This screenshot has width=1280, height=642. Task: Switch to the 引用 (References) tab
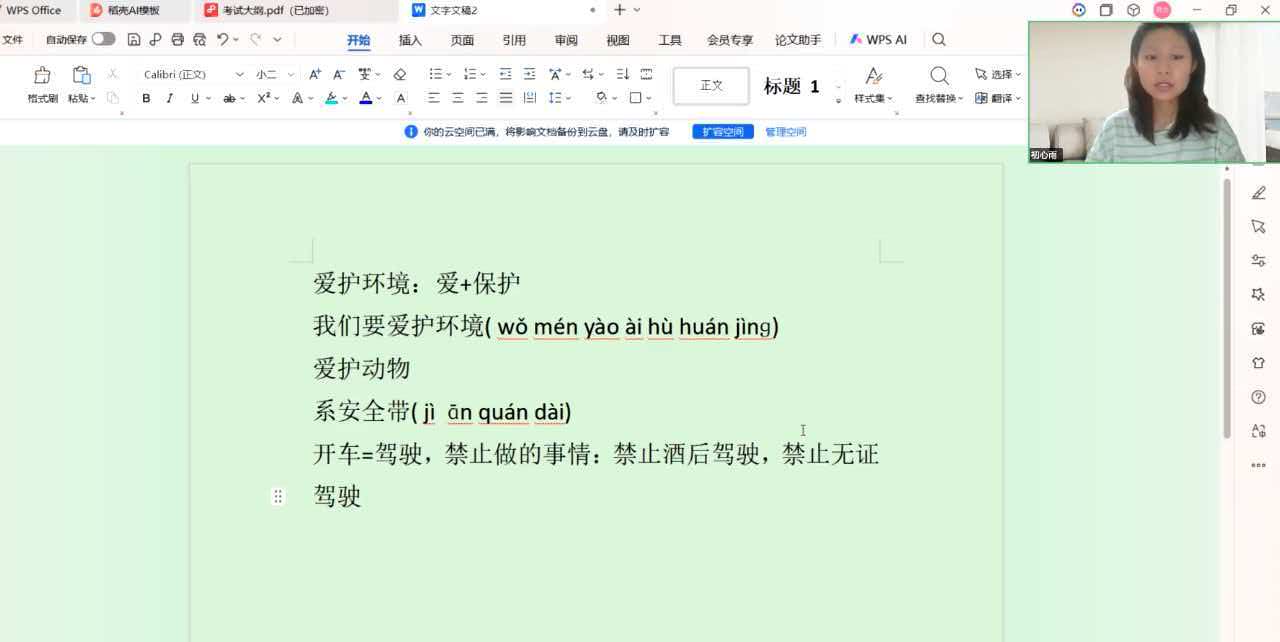pos(514,40)
